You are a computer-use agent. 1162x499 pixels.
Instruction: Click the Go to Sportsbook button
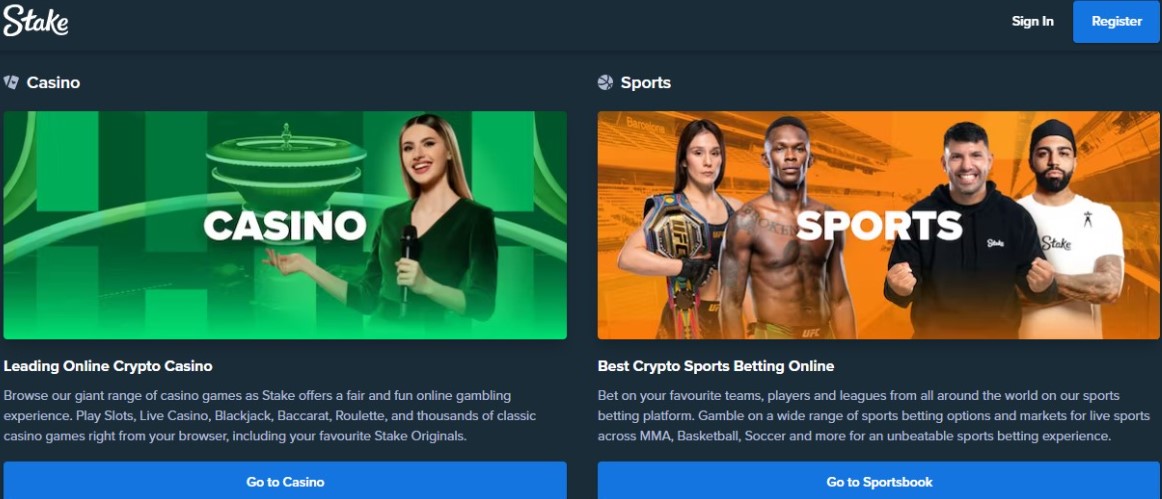pos(879,481)
